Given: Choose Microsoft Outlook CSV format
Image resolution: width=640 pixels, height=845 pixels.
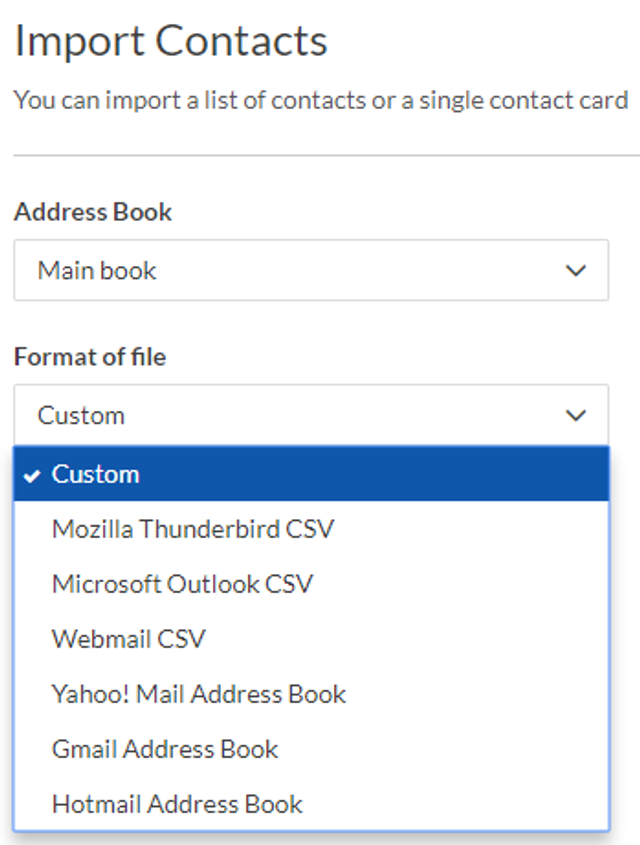Looking at the screenshot, I should [x=311, y=584].
